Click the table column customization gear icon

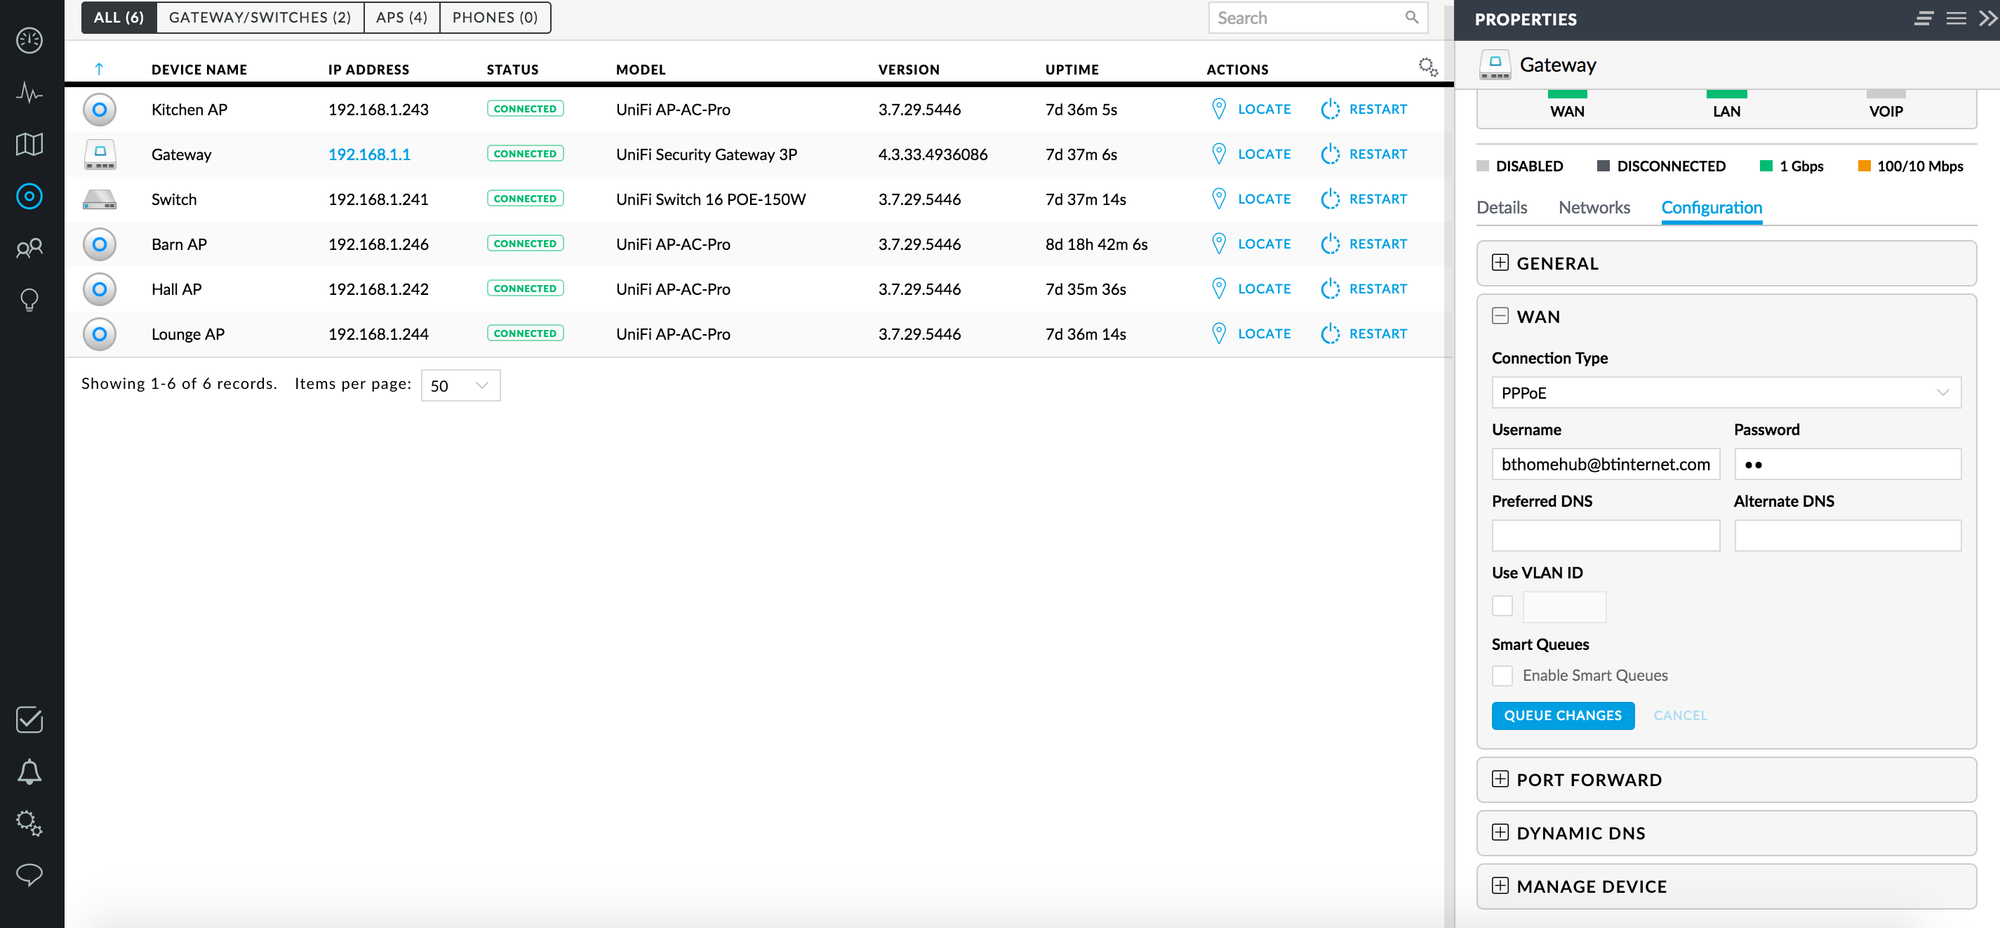(1428, 67)
